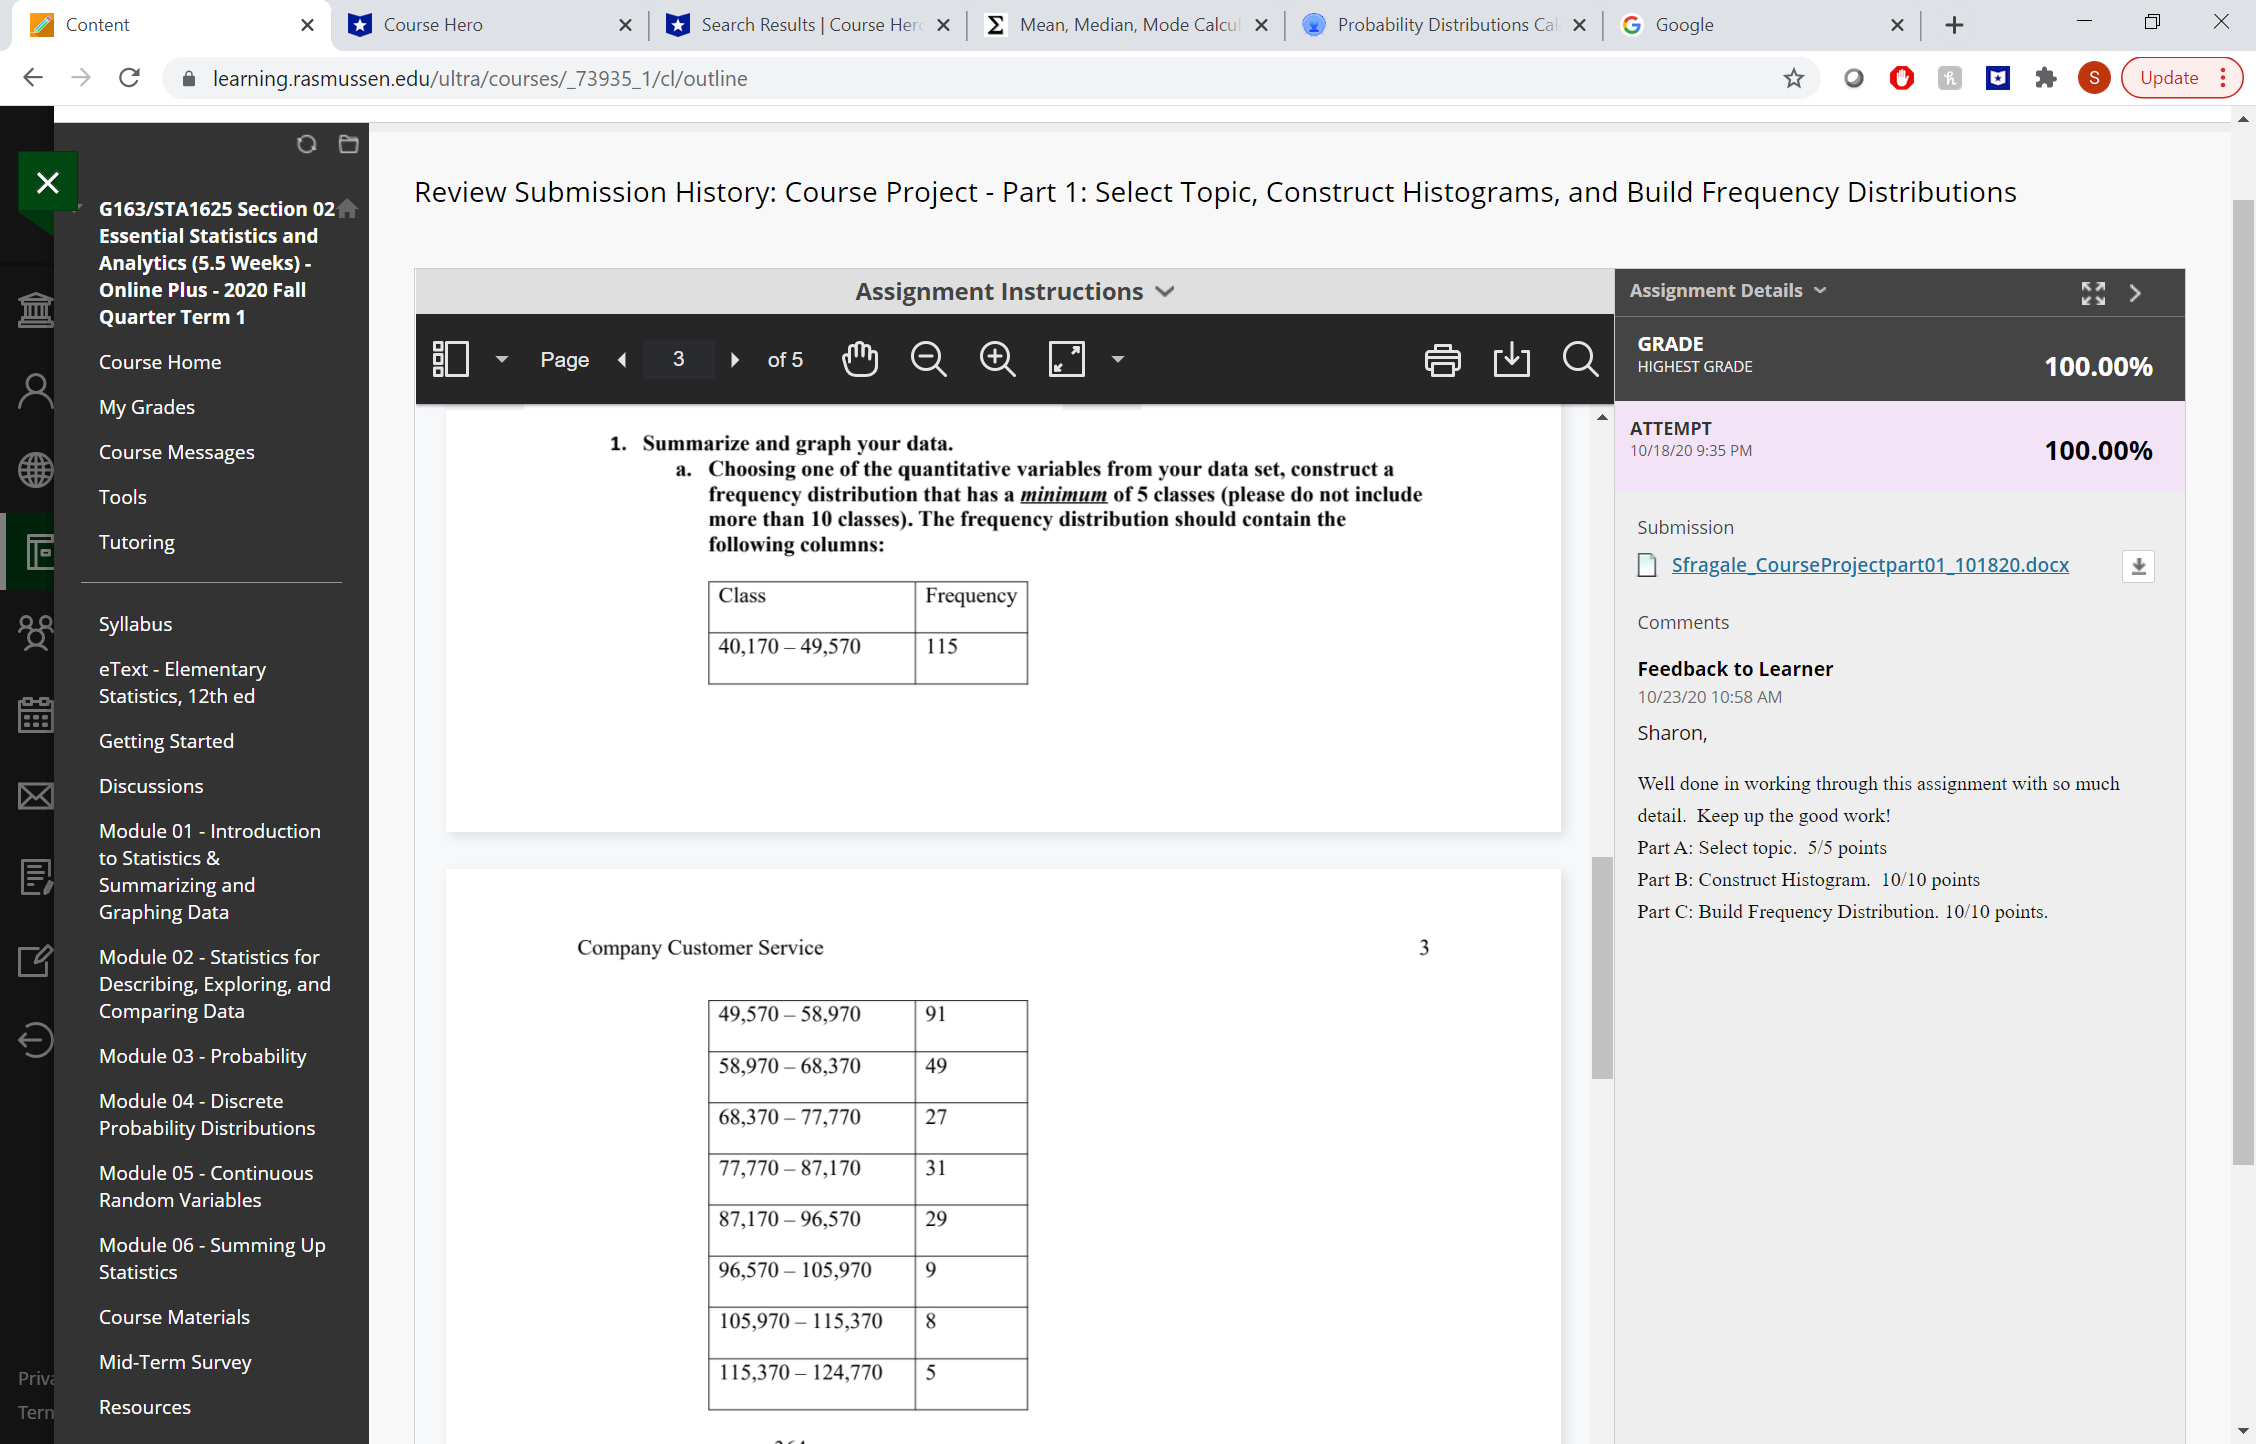Viewport: 2256px width, 1444px height.
Task: Open the zoom presets dropdown
Action: pyautogui.click(x=1117, y=359)
